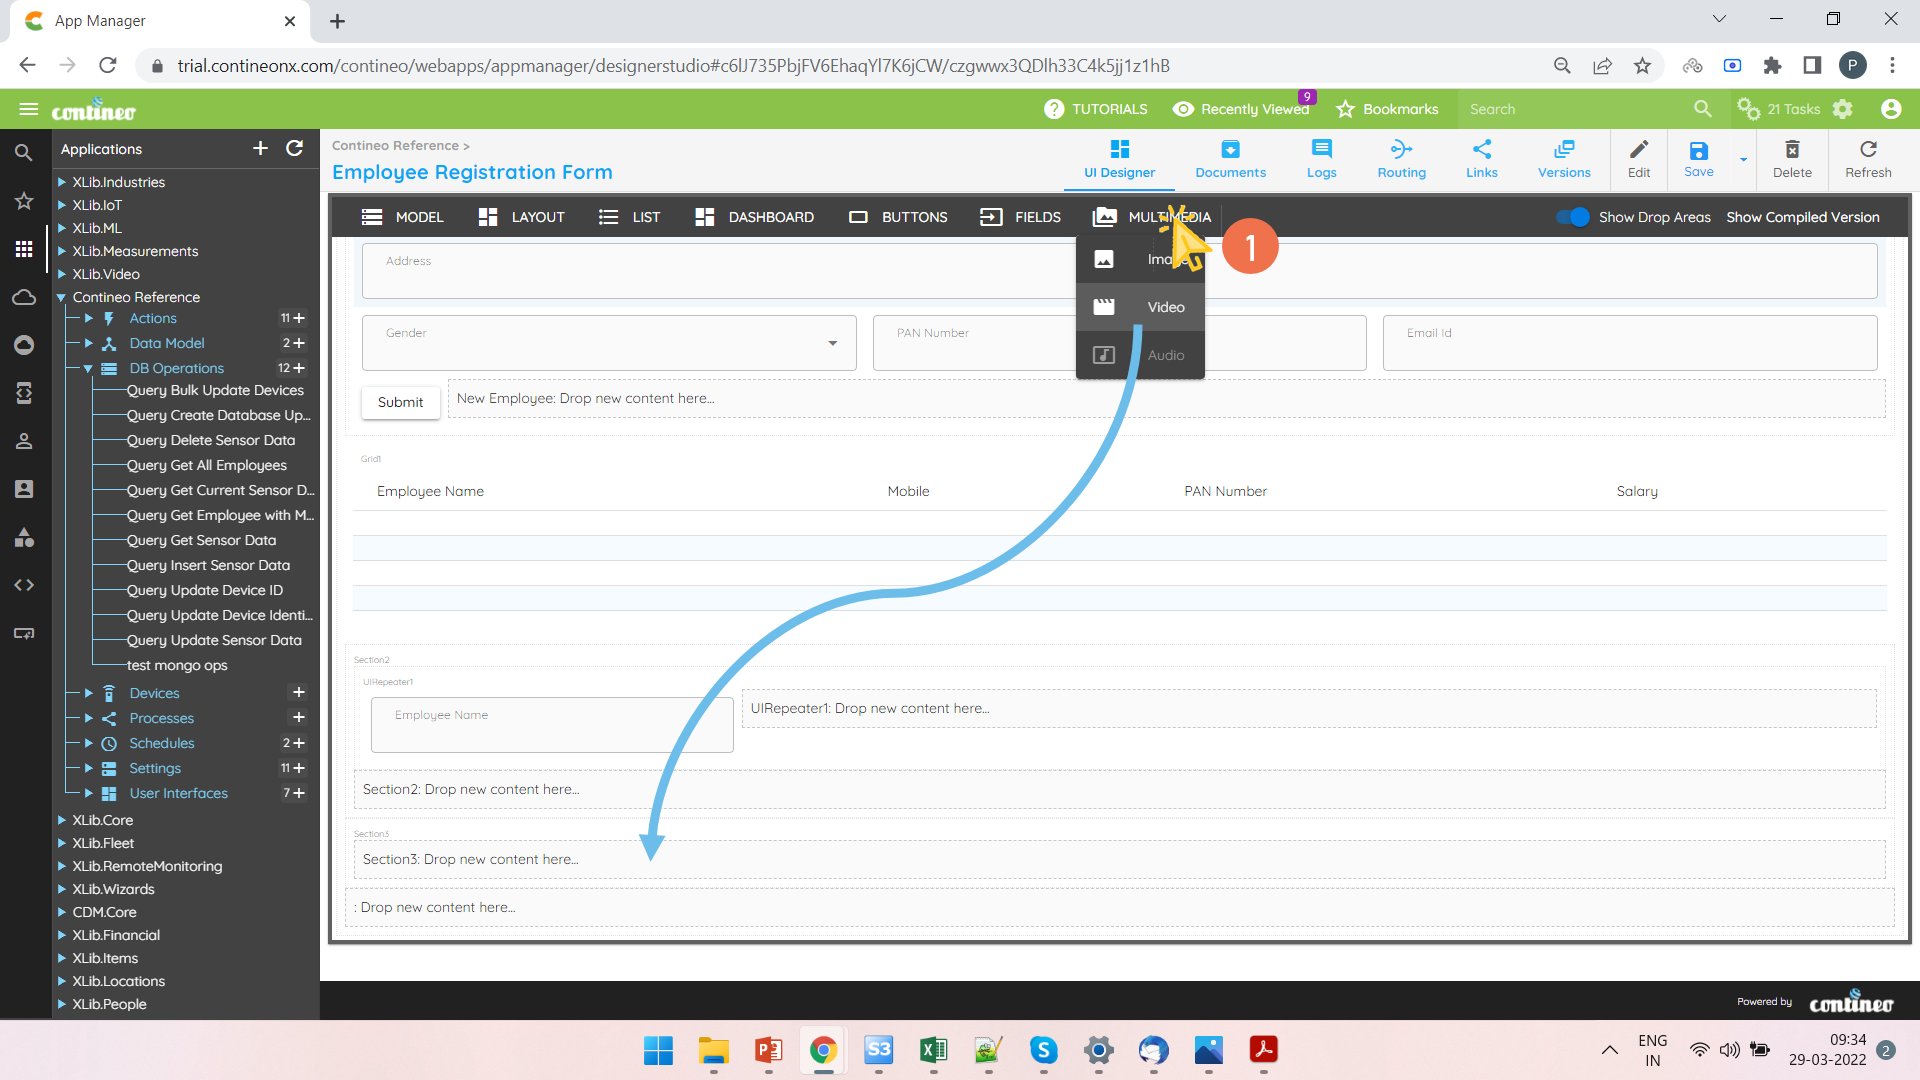The width and height of the screenshot is (1920, 1080).
Task: Add new application with plus icon
Action: coord(260,148)
